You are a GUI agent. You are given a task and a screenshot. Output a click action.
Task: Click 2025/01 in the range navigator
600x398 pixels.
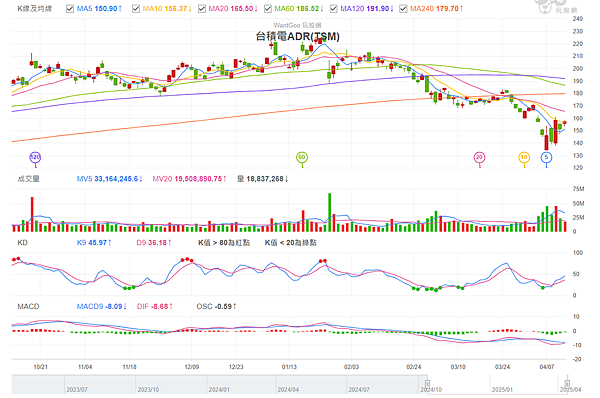point(502,390)
